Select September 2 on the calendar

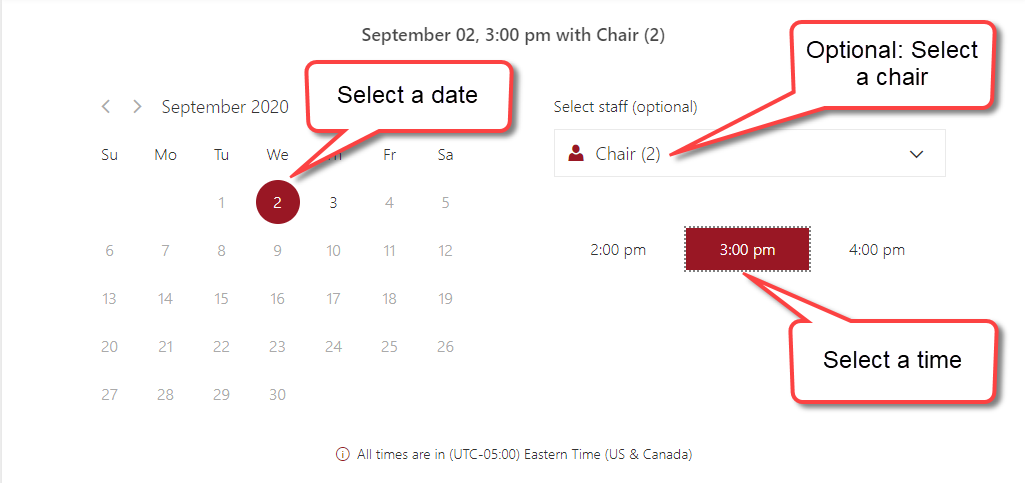[278, 202]
